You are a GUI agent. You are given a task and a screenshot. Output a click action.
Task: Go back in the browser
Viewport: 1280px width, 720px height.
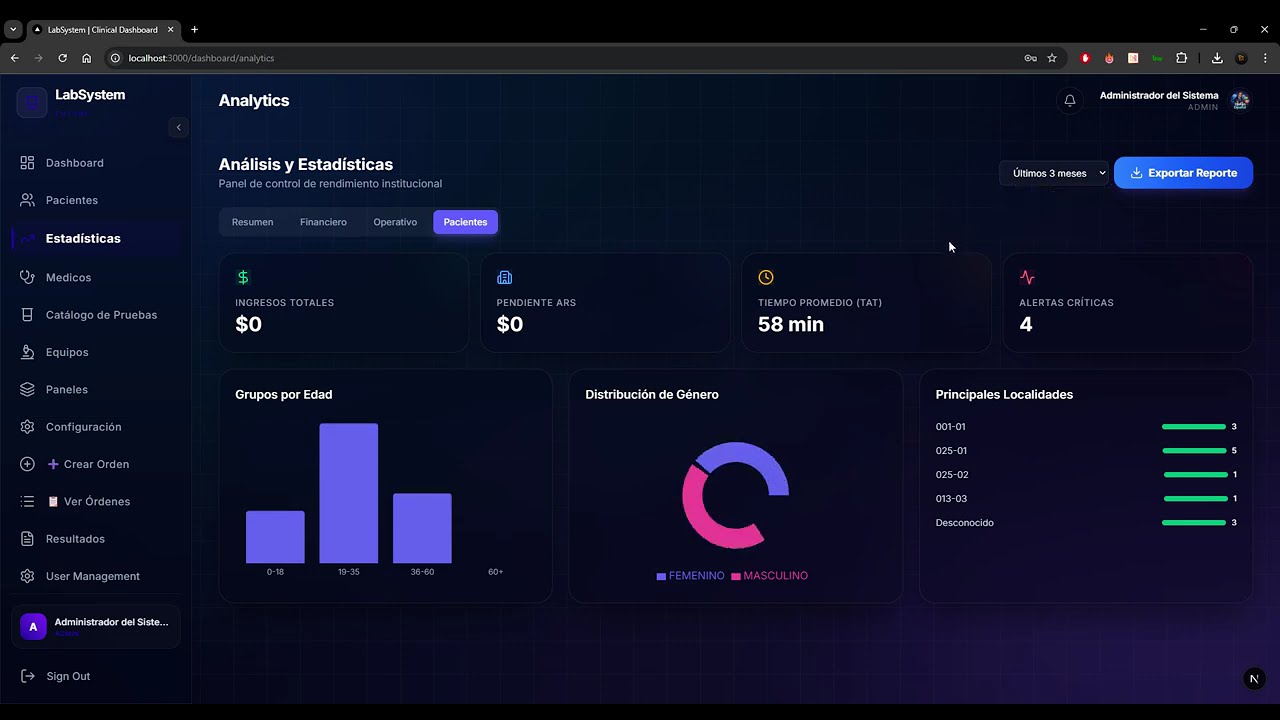15,58
